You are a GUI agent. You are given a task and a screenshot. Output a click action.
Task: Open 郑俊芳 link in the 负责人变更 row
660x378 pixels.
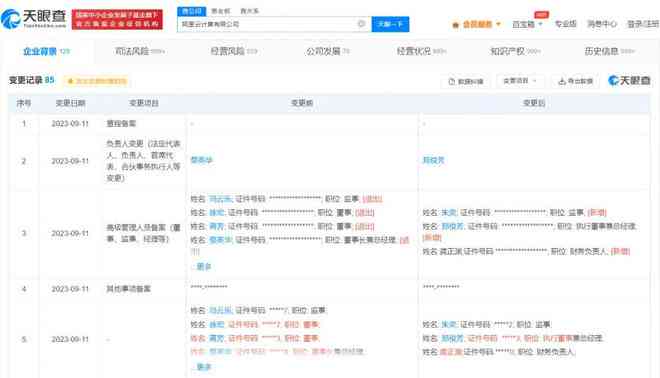click(x=434, y=160)
